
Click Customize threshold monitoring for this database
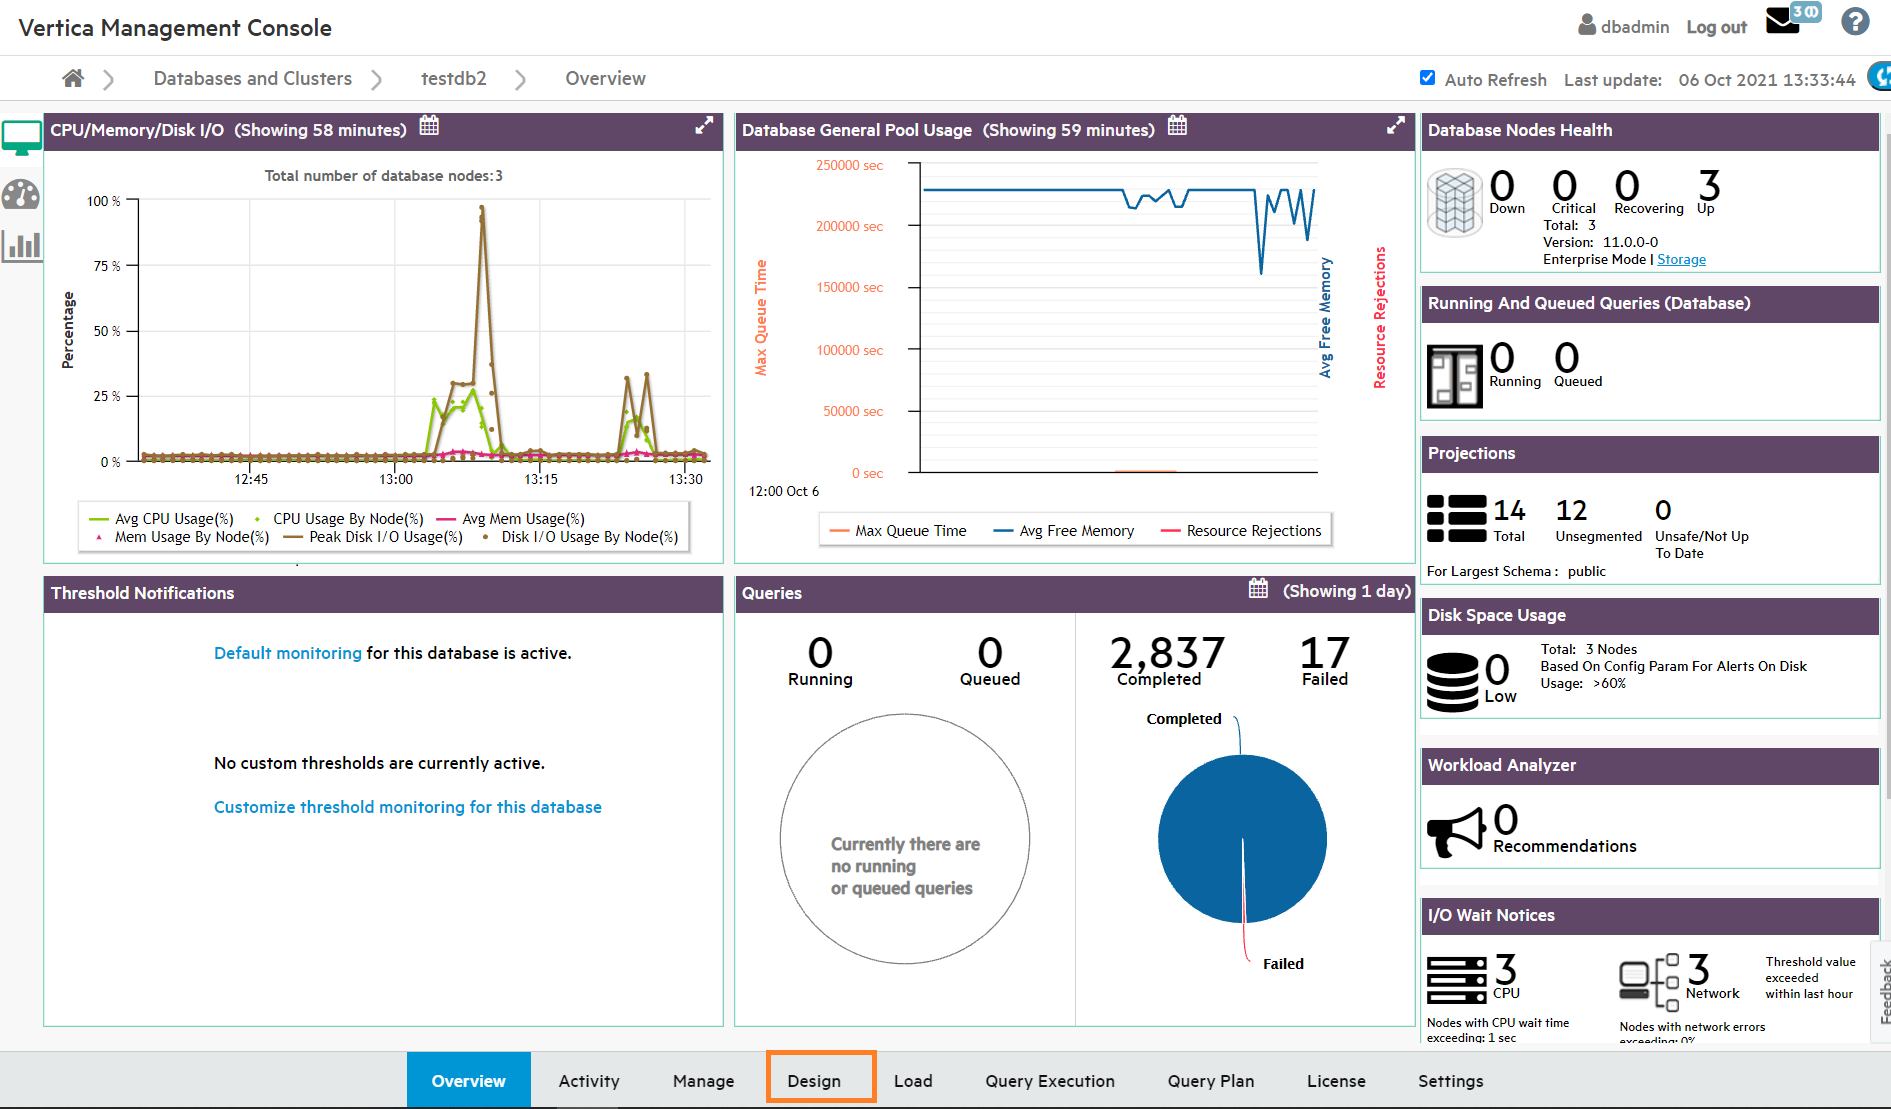pyautogui.click(x=408, y=807)
